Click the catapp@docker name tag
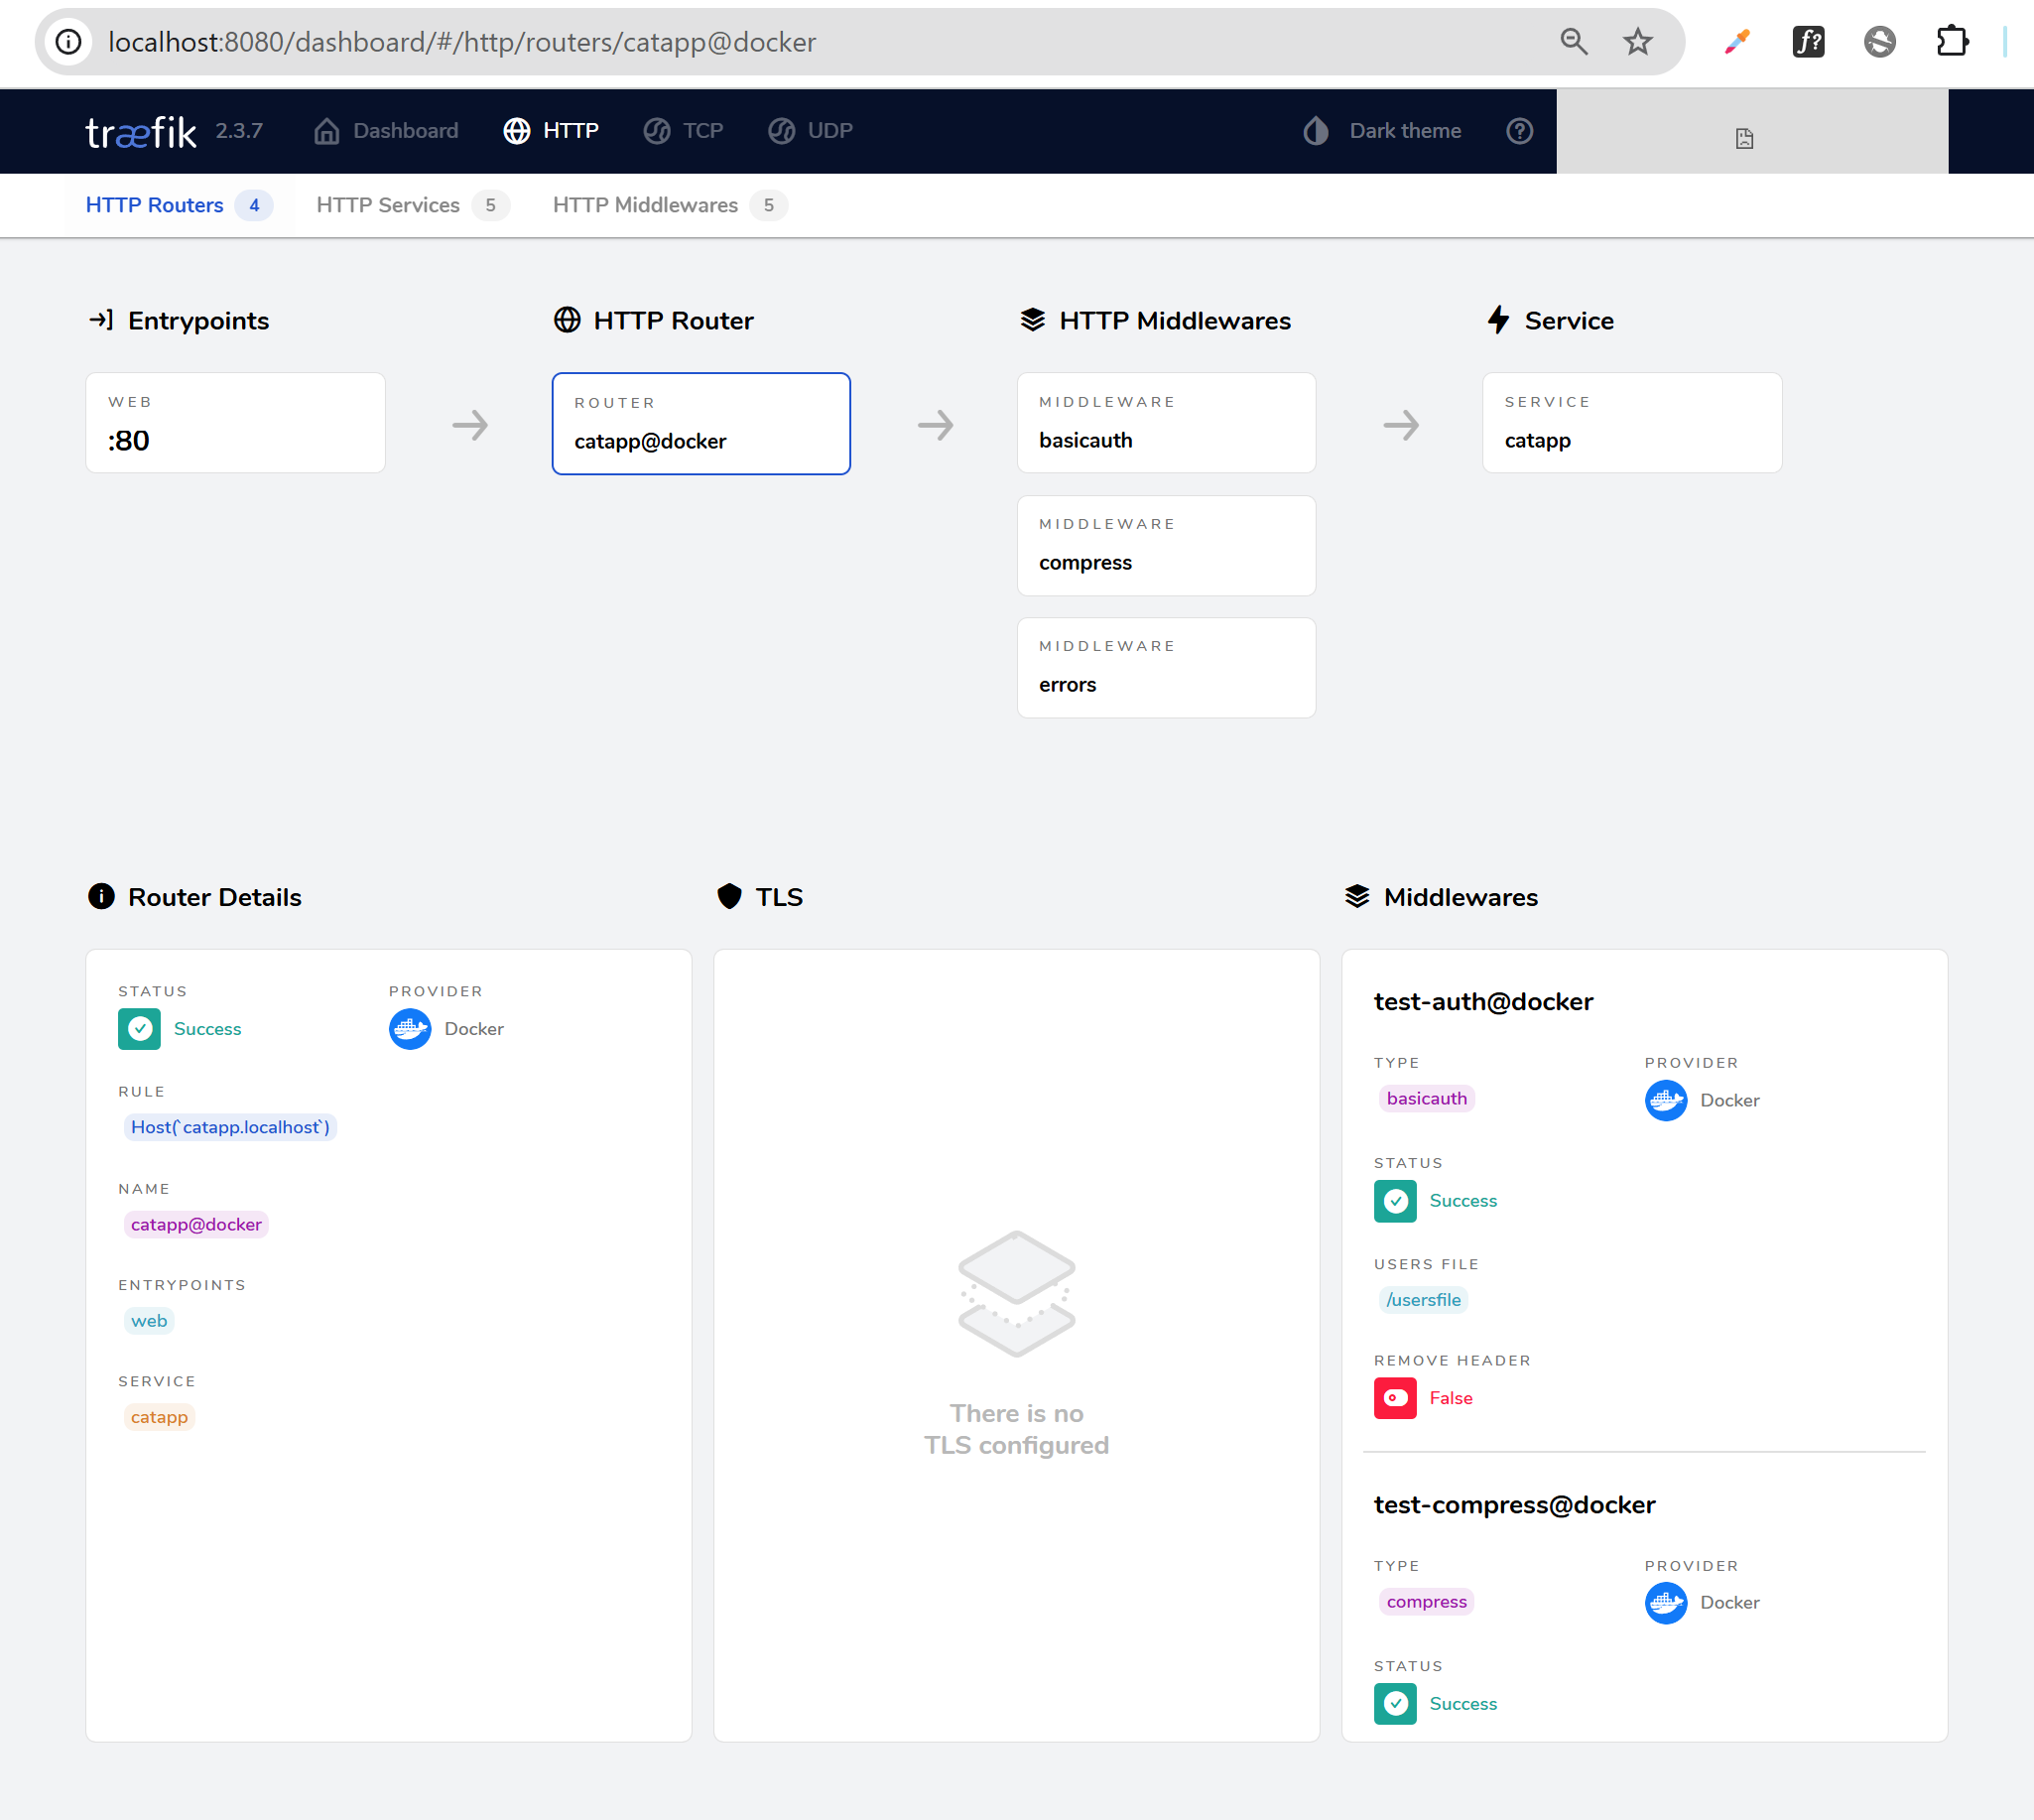This screenshot has width=2034, height=1820. click(x=196, y=1225)
